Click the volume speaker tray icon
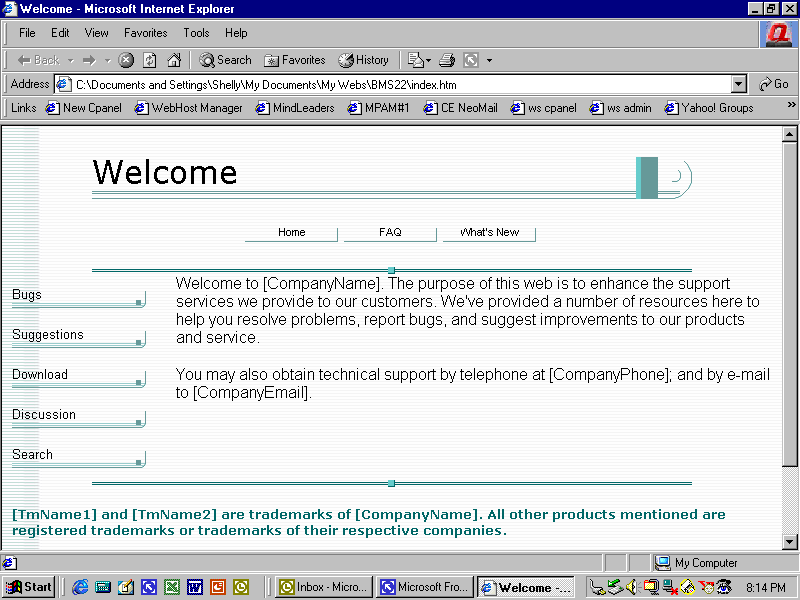This screenshot has width=800, height=600. tap(632, 587)
